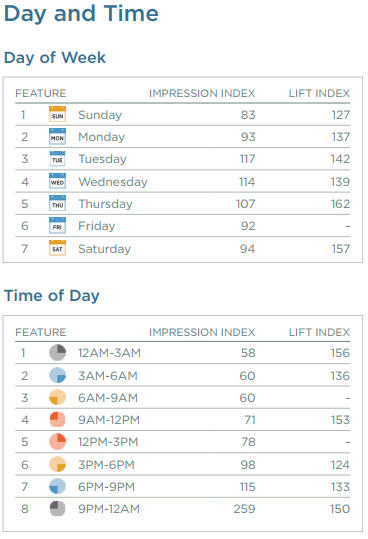Click the Time of Day Feature header
Image resolution: width=368 pixels, height=539 pixels.
[x=41, y=332]
